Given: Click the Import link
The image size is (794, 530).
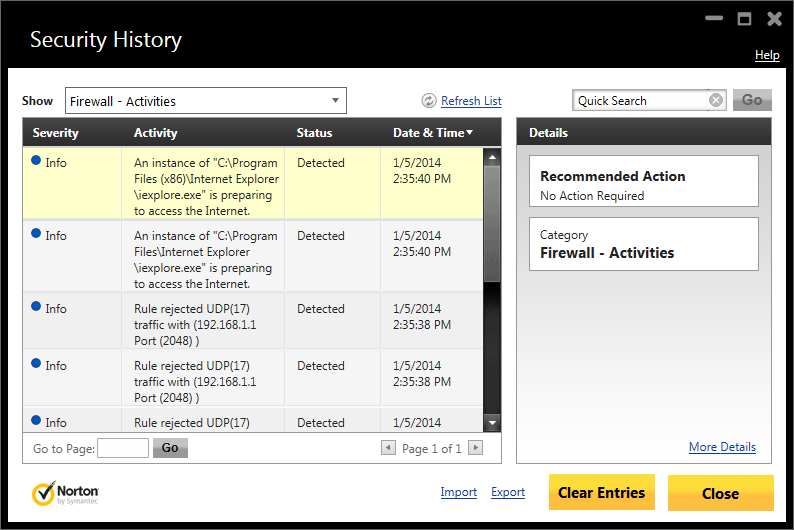Looking at the screenshot, I should coord(458,492).
